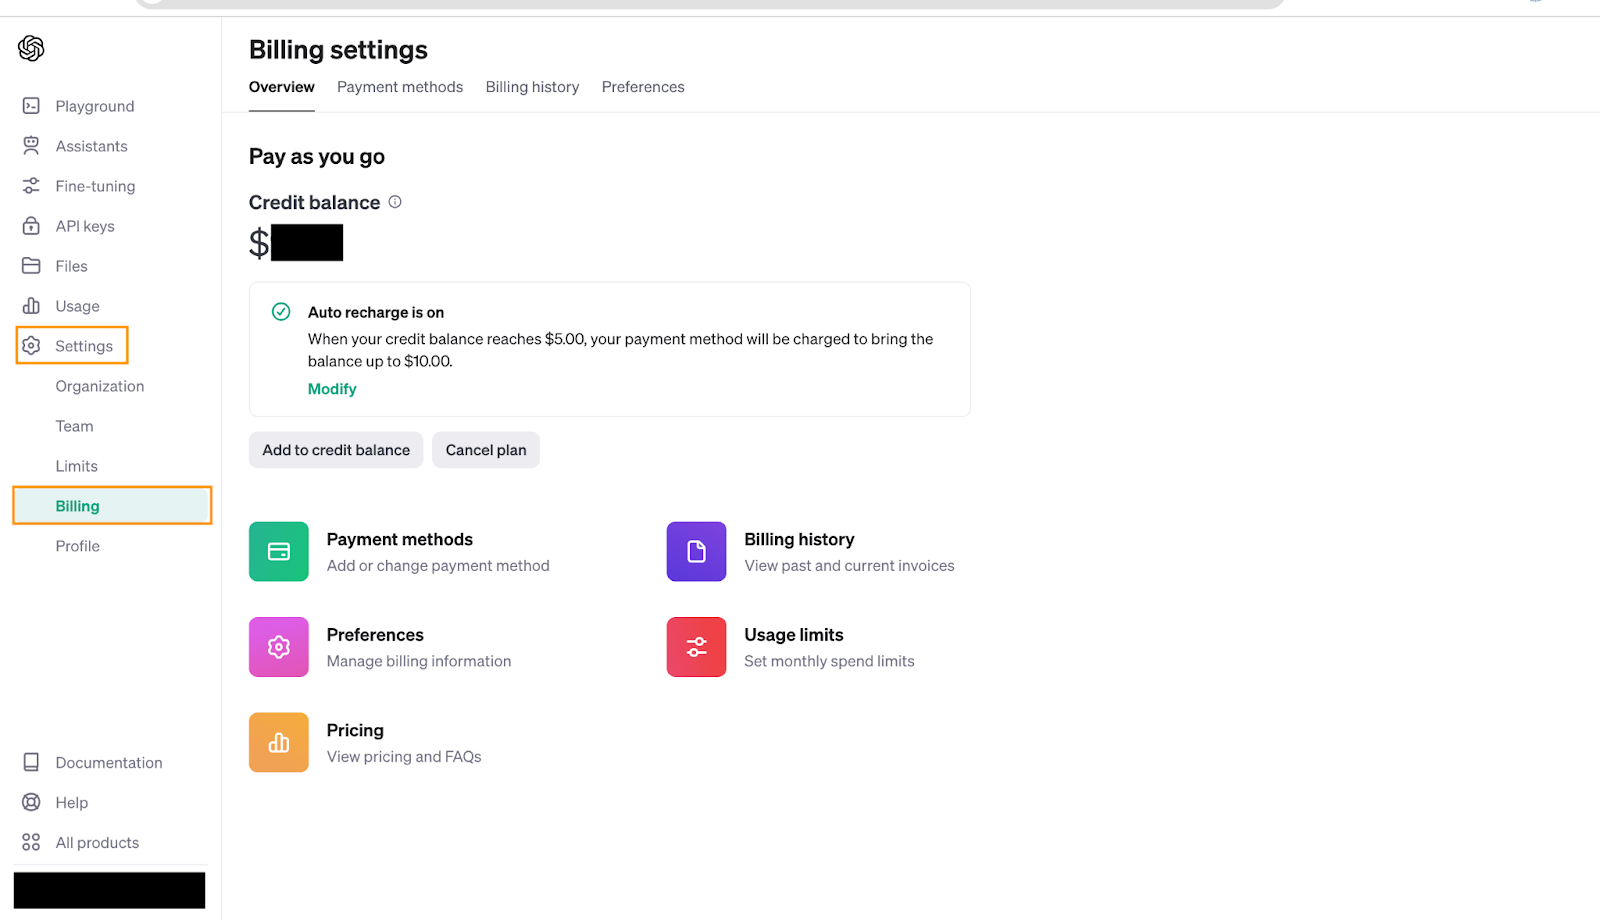The width and height of the screenshot is (1600, 920).
Task: Click the OpenAI logo icon
Action: pyautogui.click(x=31, y=48)
